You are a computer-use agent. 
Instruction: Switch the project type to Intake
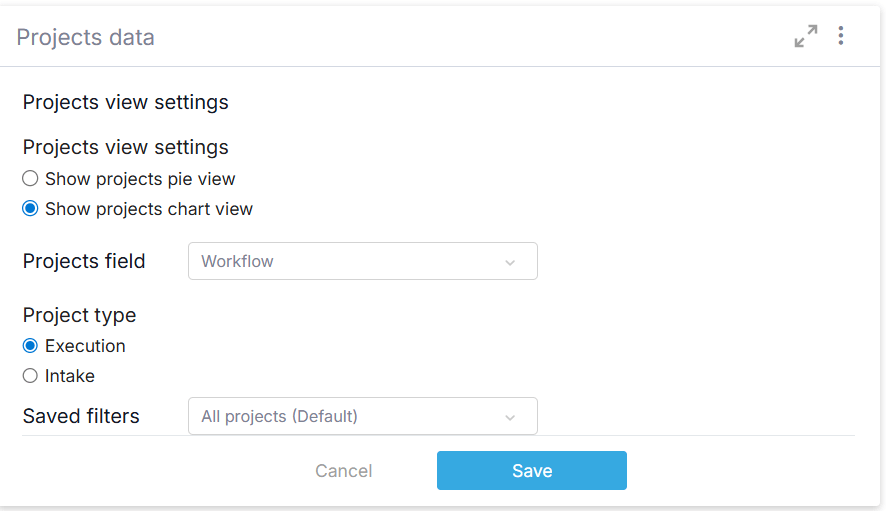30,376
